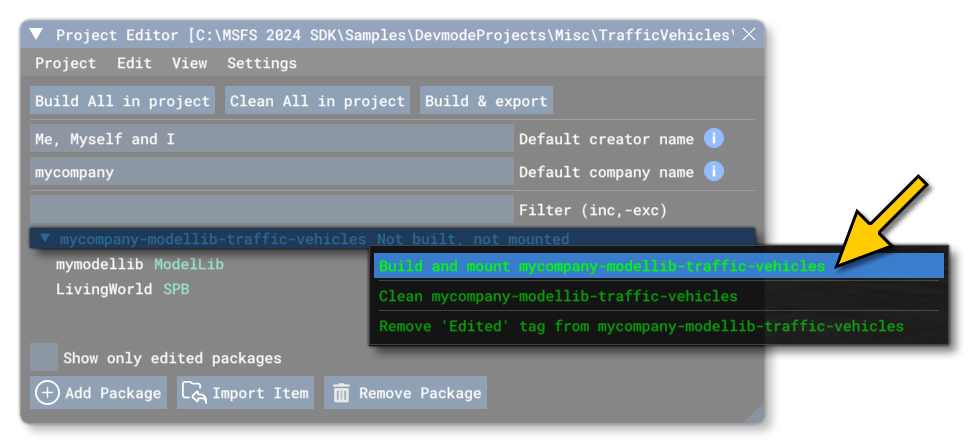Click the Add Package button
Viewport: 969px width, 444px height.
[x=98, y=393]
